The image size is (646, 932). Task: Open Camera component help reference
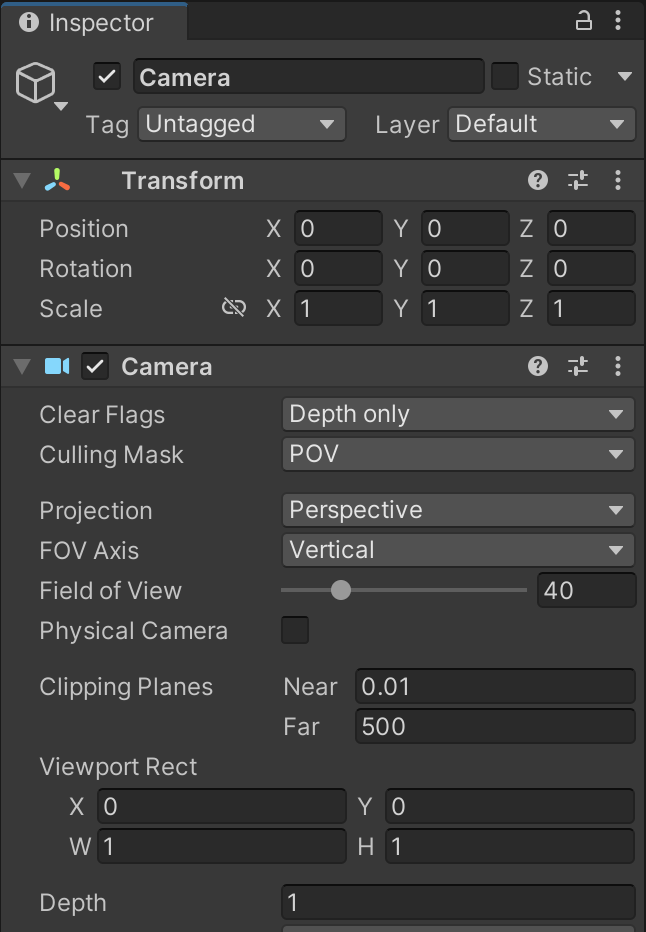coord(538,366)
